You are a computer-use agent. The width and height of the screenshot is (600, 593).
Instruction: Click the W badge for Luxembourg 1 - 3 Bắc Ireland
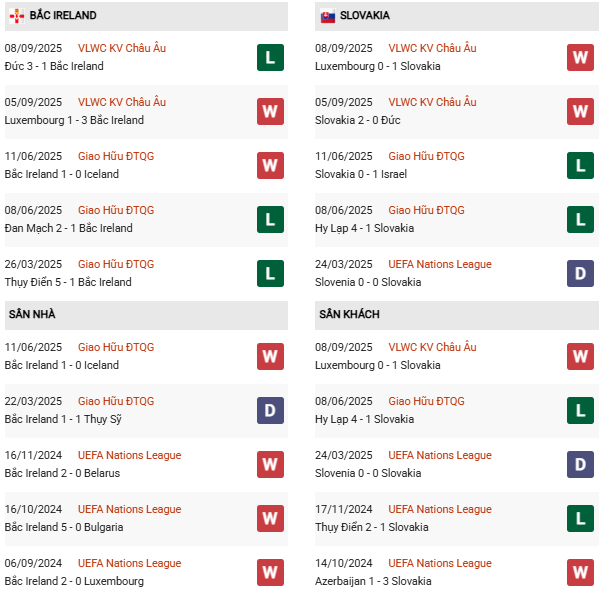[270, 111]
